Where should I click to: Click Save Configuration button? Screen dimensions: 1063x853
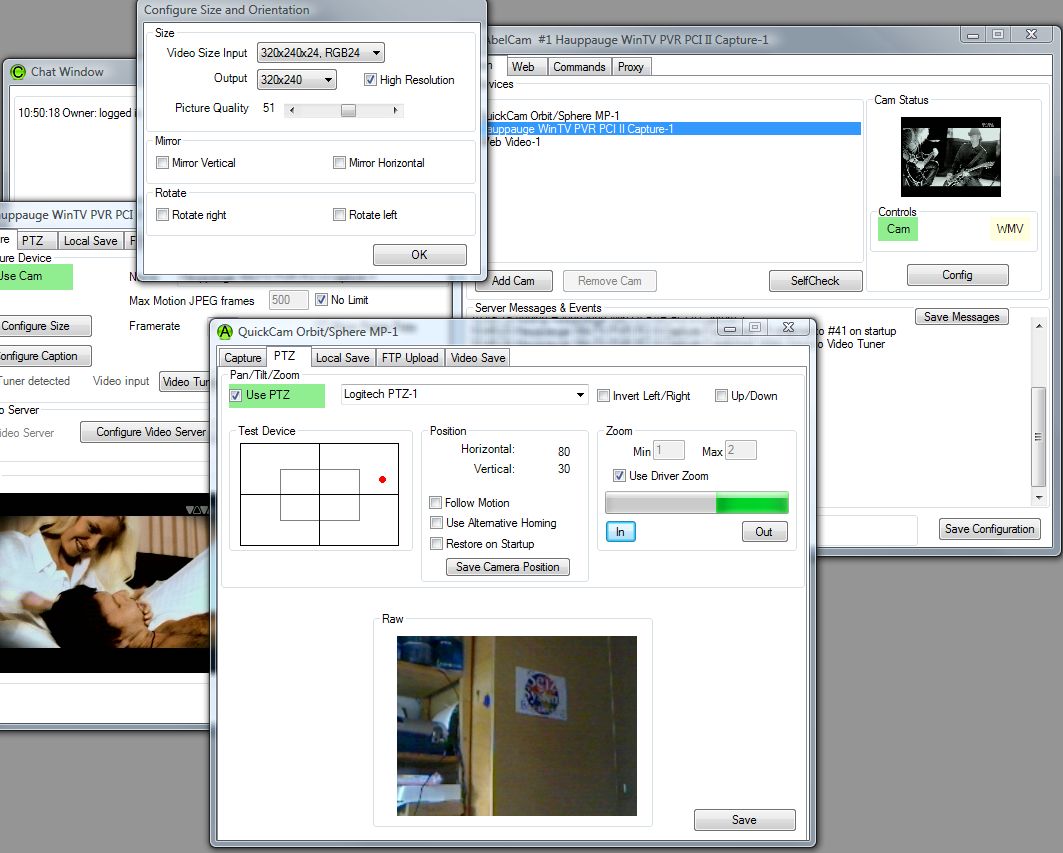click(990, 529)
